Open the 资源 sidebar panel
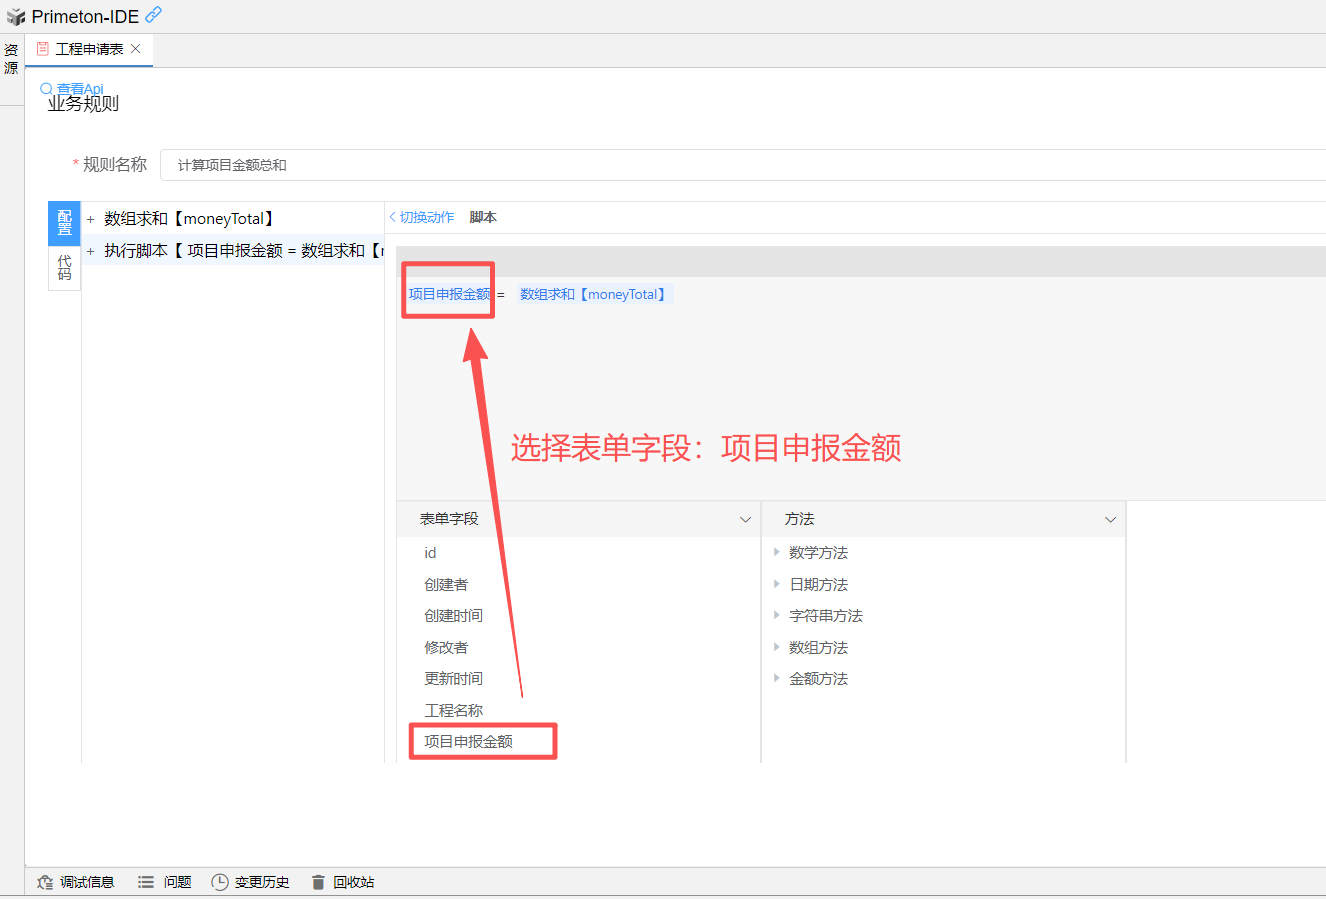Image resolution: width=1326 pixels, height=899 pixels. click(11, 59)
